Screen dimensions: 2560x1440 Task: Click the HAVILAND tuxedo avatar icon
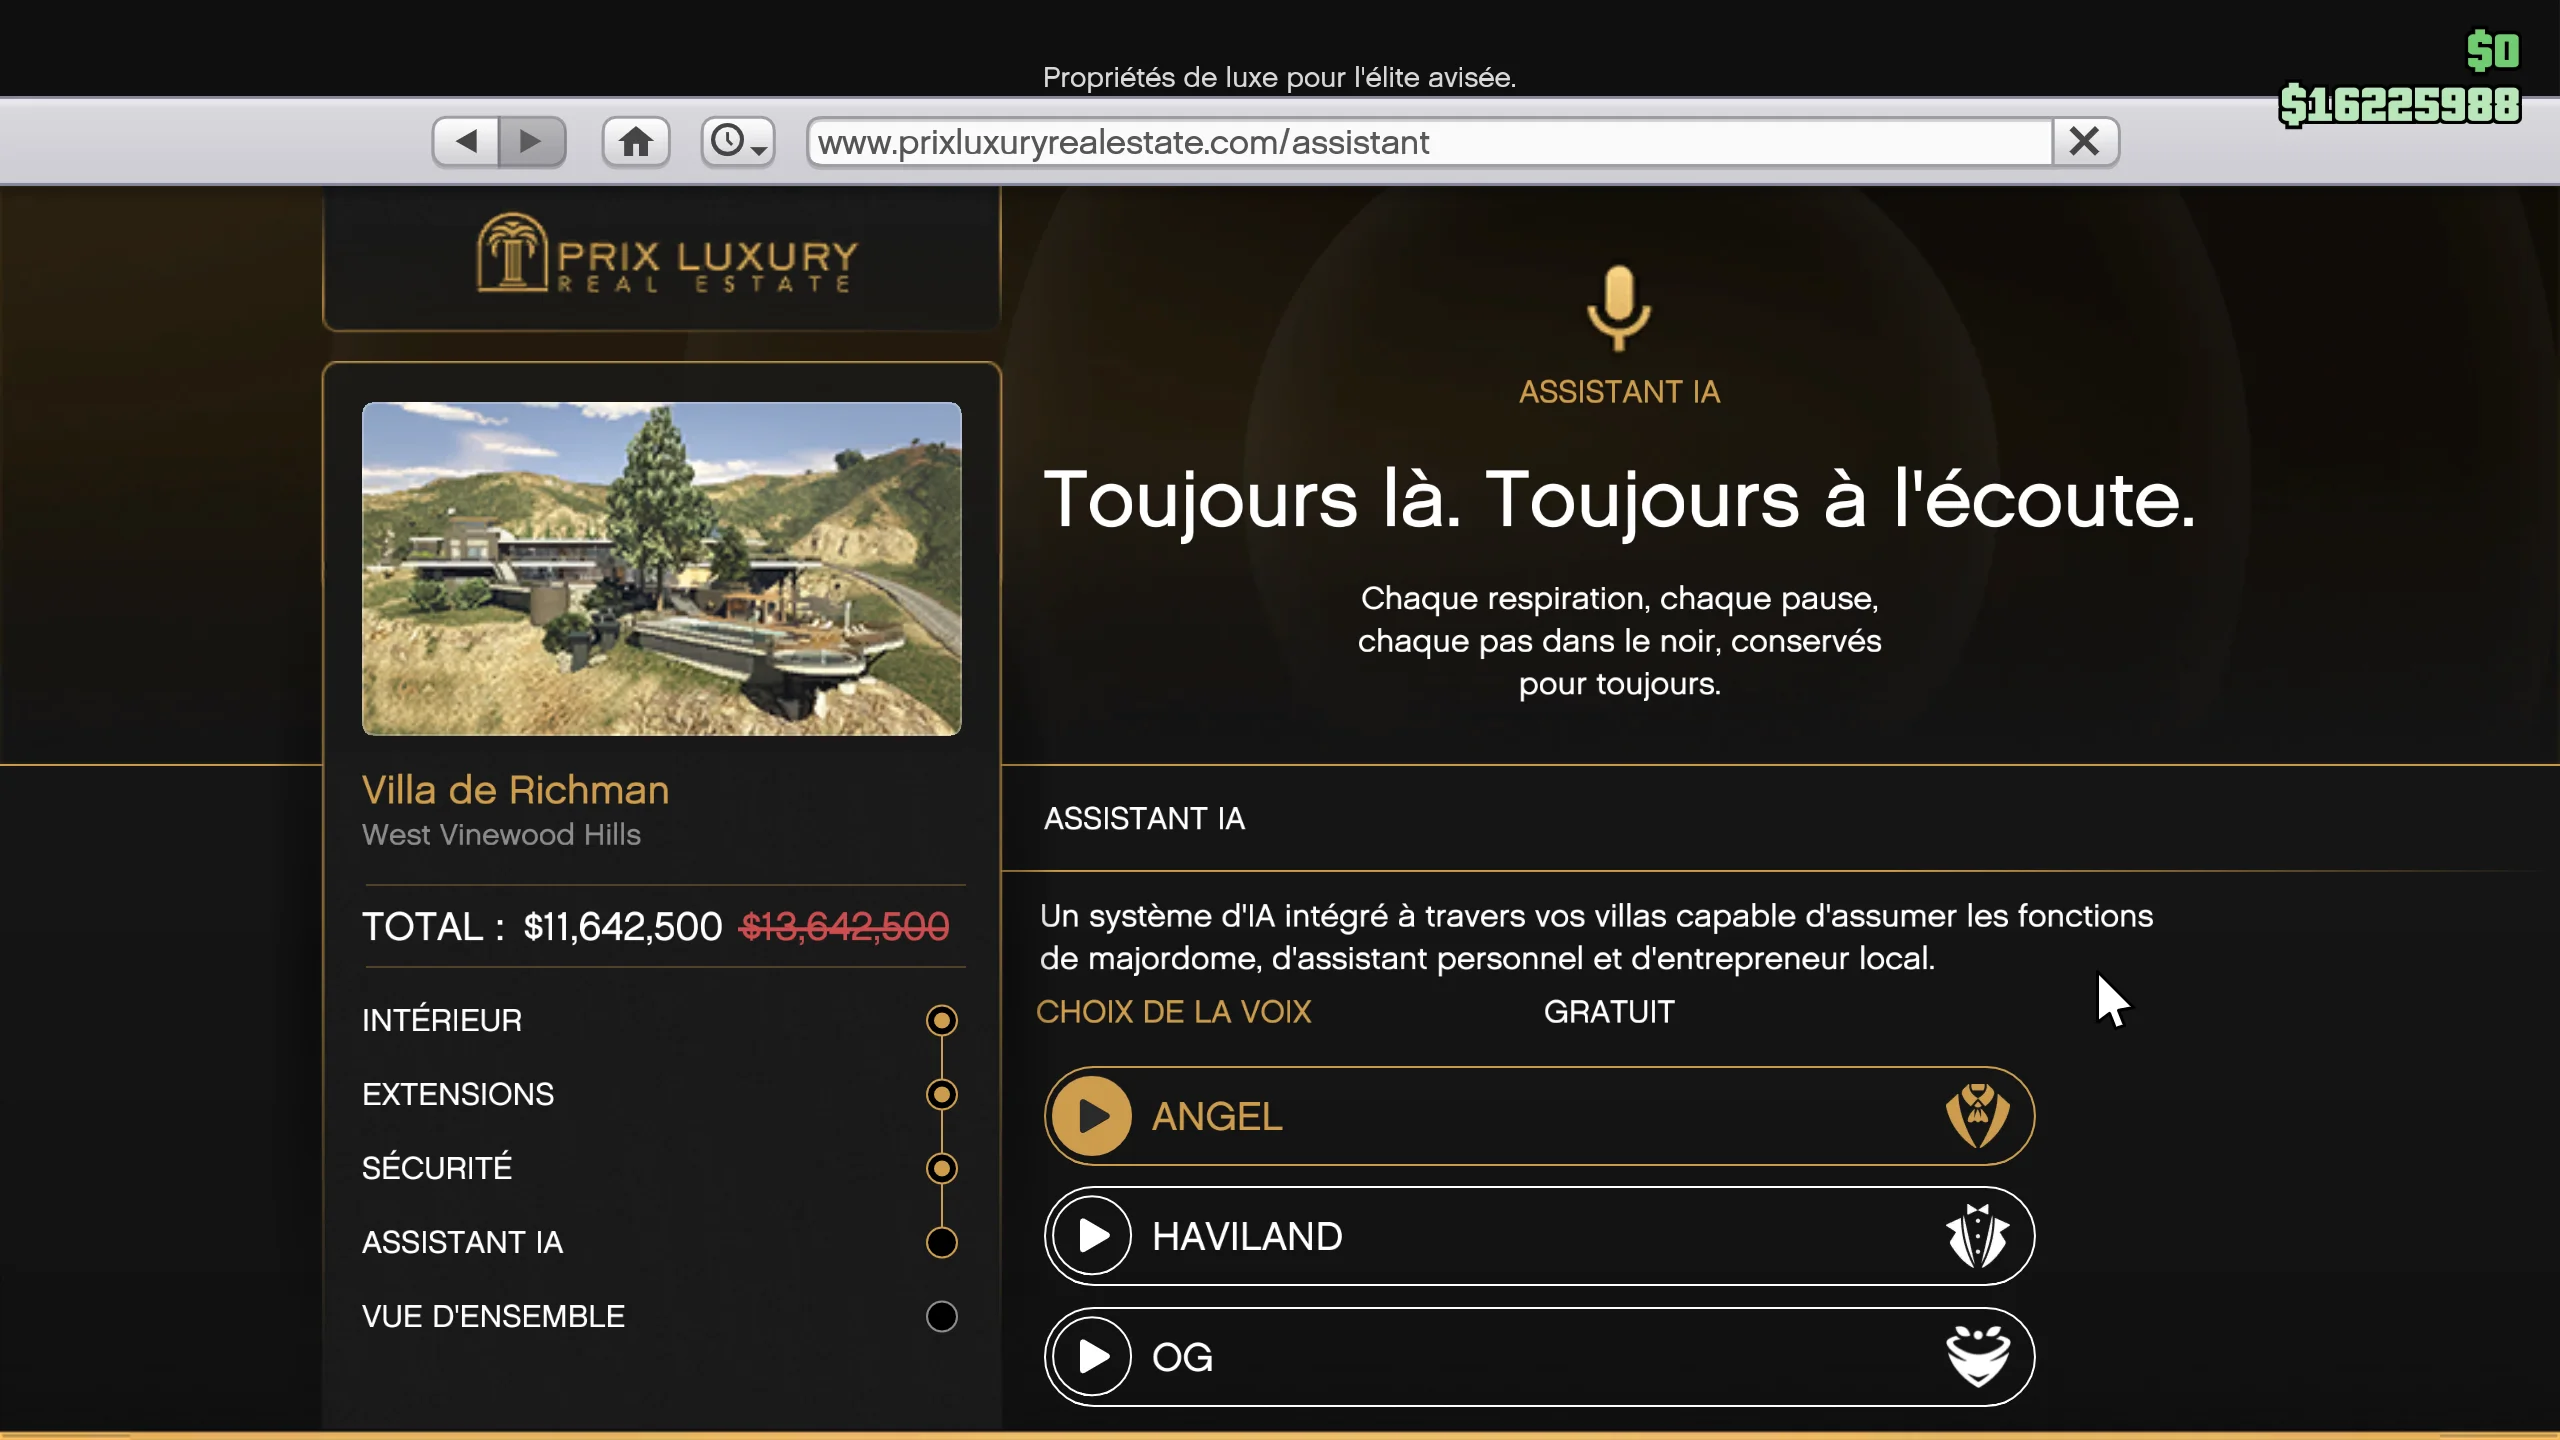[x=1977, y=1237]
